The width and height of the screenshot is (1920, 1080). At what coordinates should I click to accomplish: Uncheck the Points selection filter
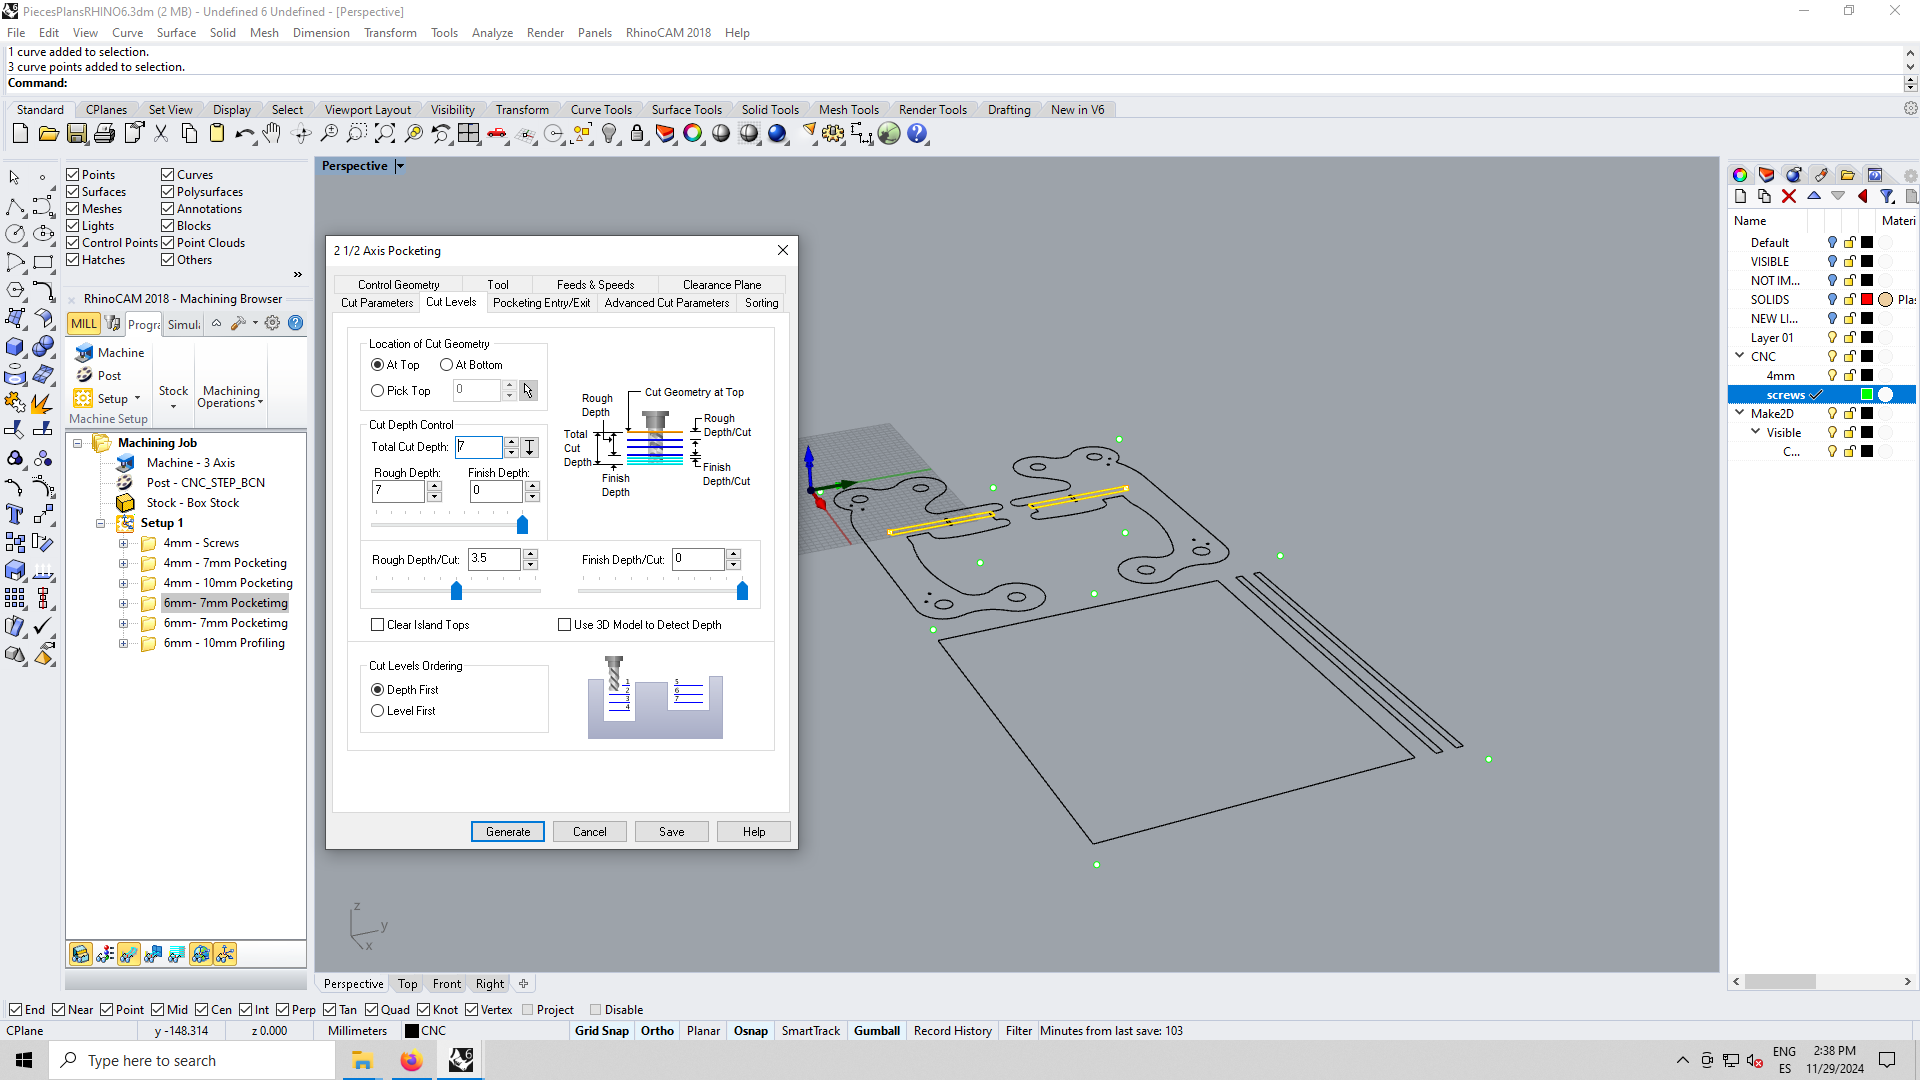coord(73,175)
